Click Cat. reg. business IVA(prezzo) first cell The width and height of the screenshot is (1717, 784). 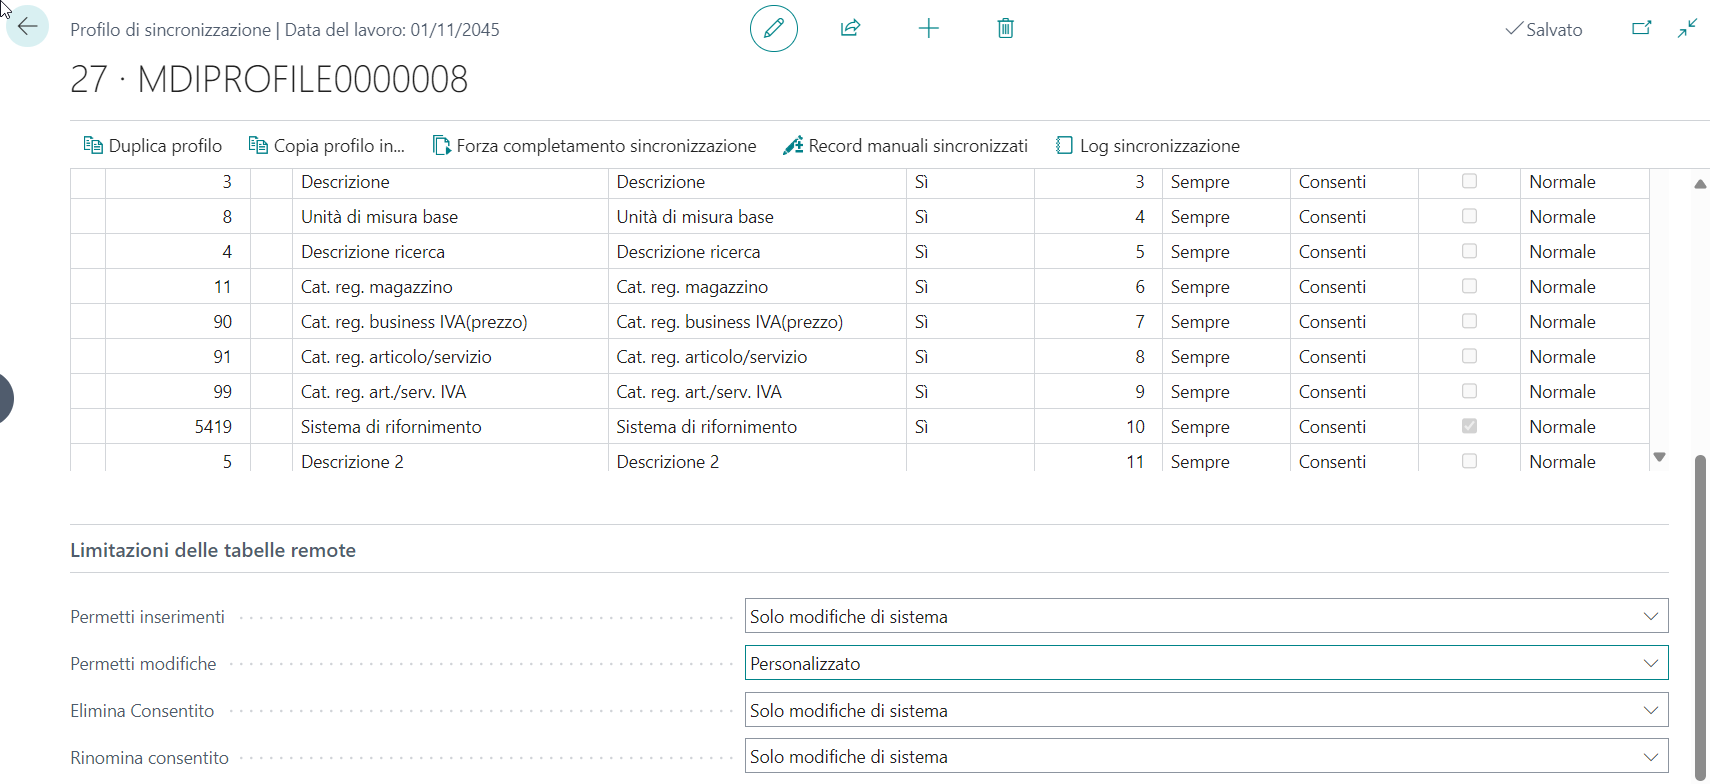point(450,322)
